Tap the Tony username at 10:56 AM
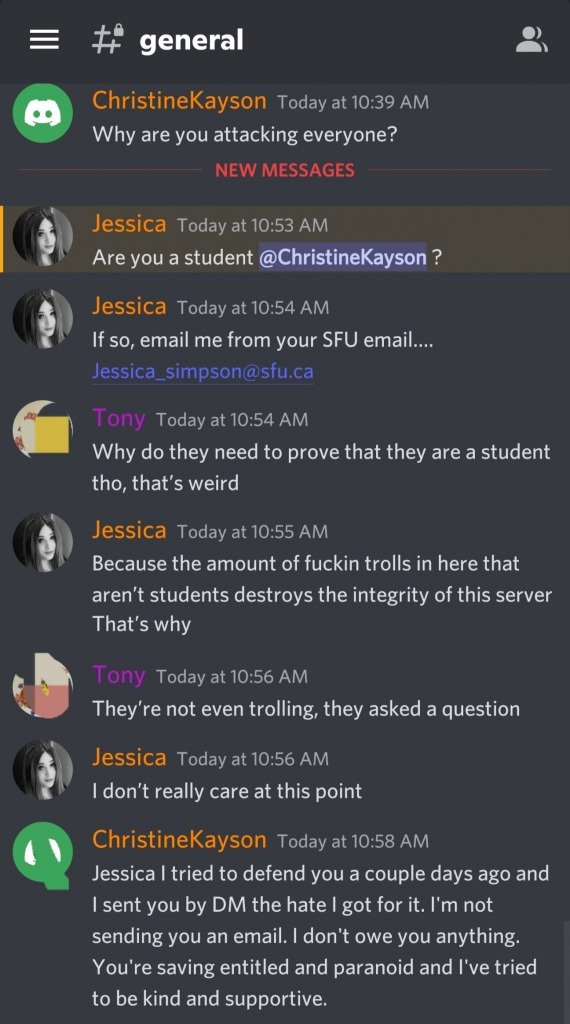570x1024 pixels. pos(119,675)
